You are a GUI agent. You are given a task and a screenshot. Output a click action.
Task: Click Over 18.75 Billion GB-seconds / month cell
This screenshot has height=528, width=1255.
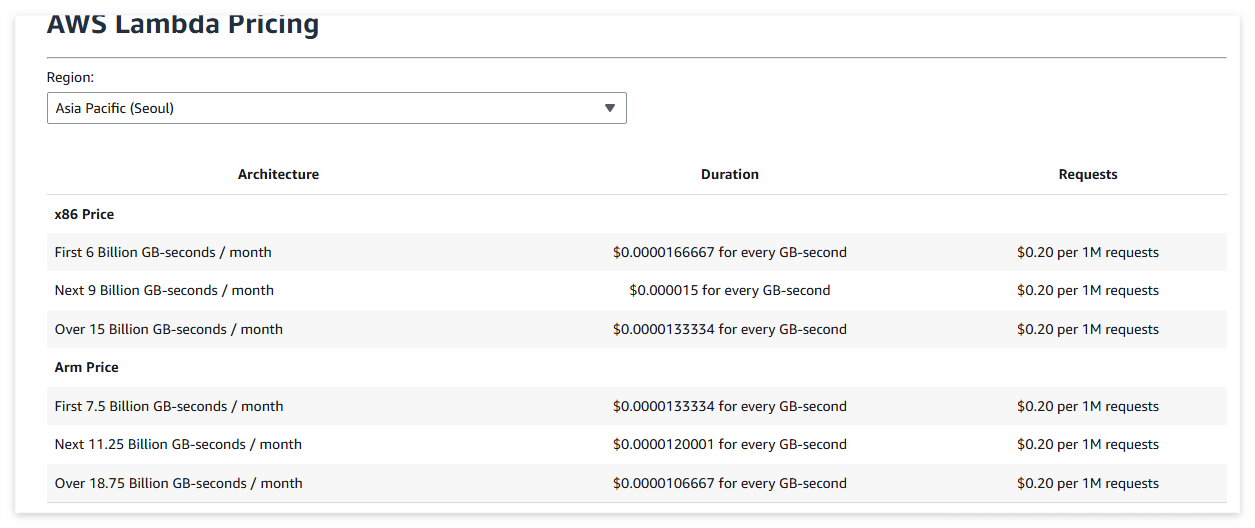point(179,483)
